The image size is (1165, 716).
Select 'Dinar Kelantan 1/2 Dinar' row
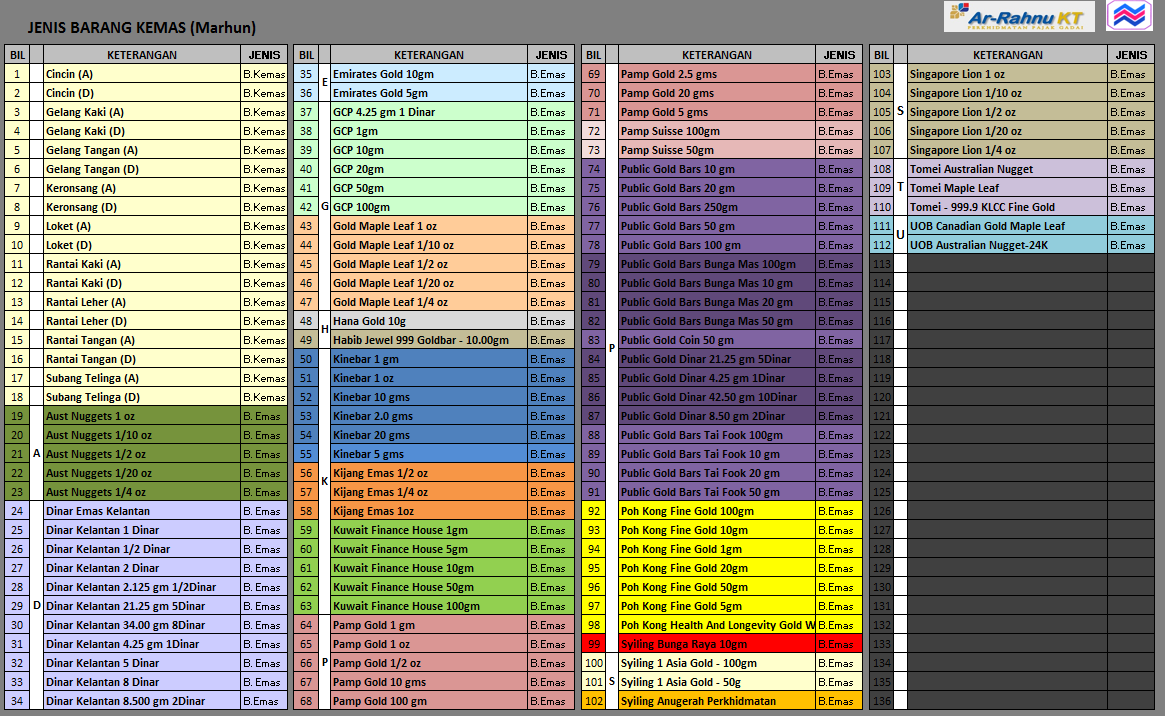click(146, 549)
